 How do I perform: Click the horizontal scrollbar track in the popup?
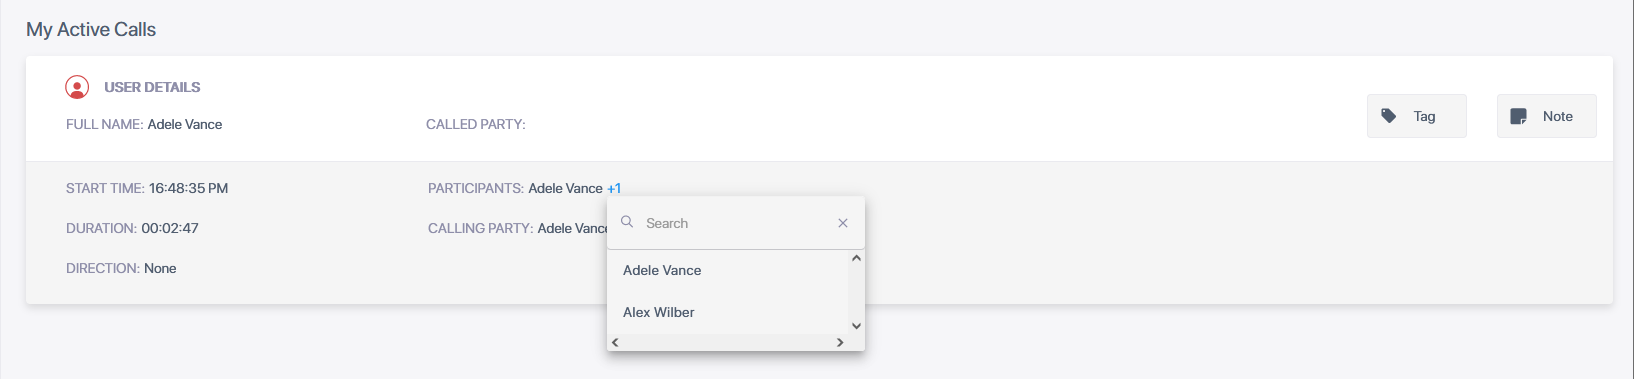(728, 342)
